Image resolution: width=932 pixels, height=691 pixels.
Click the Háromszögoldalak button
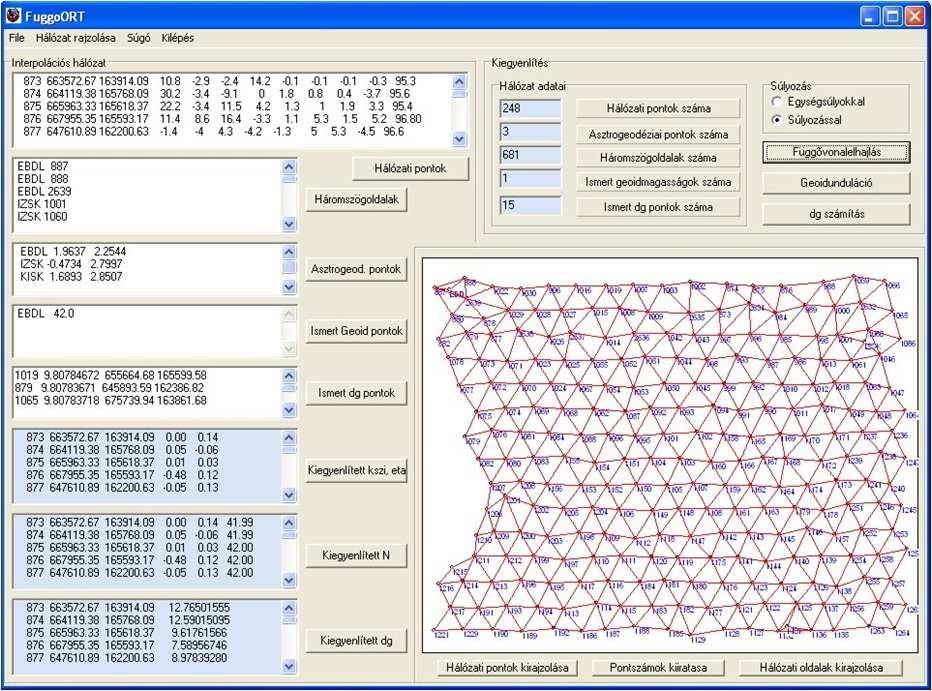tap(357, 200)
